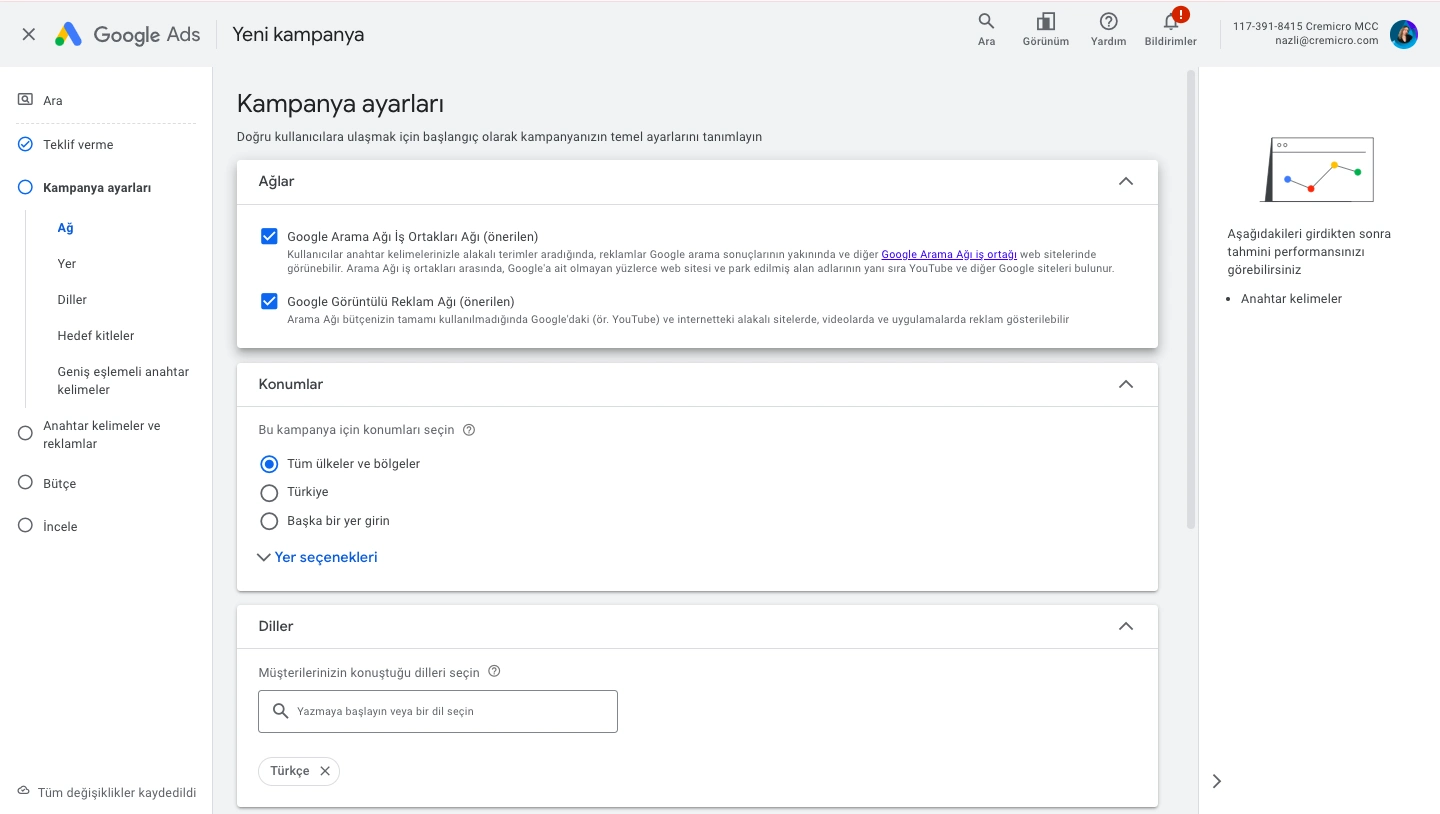Viewport: 1440px width, 814px height.
Task: Click the magnifier icon in language field
Action: 280,711
